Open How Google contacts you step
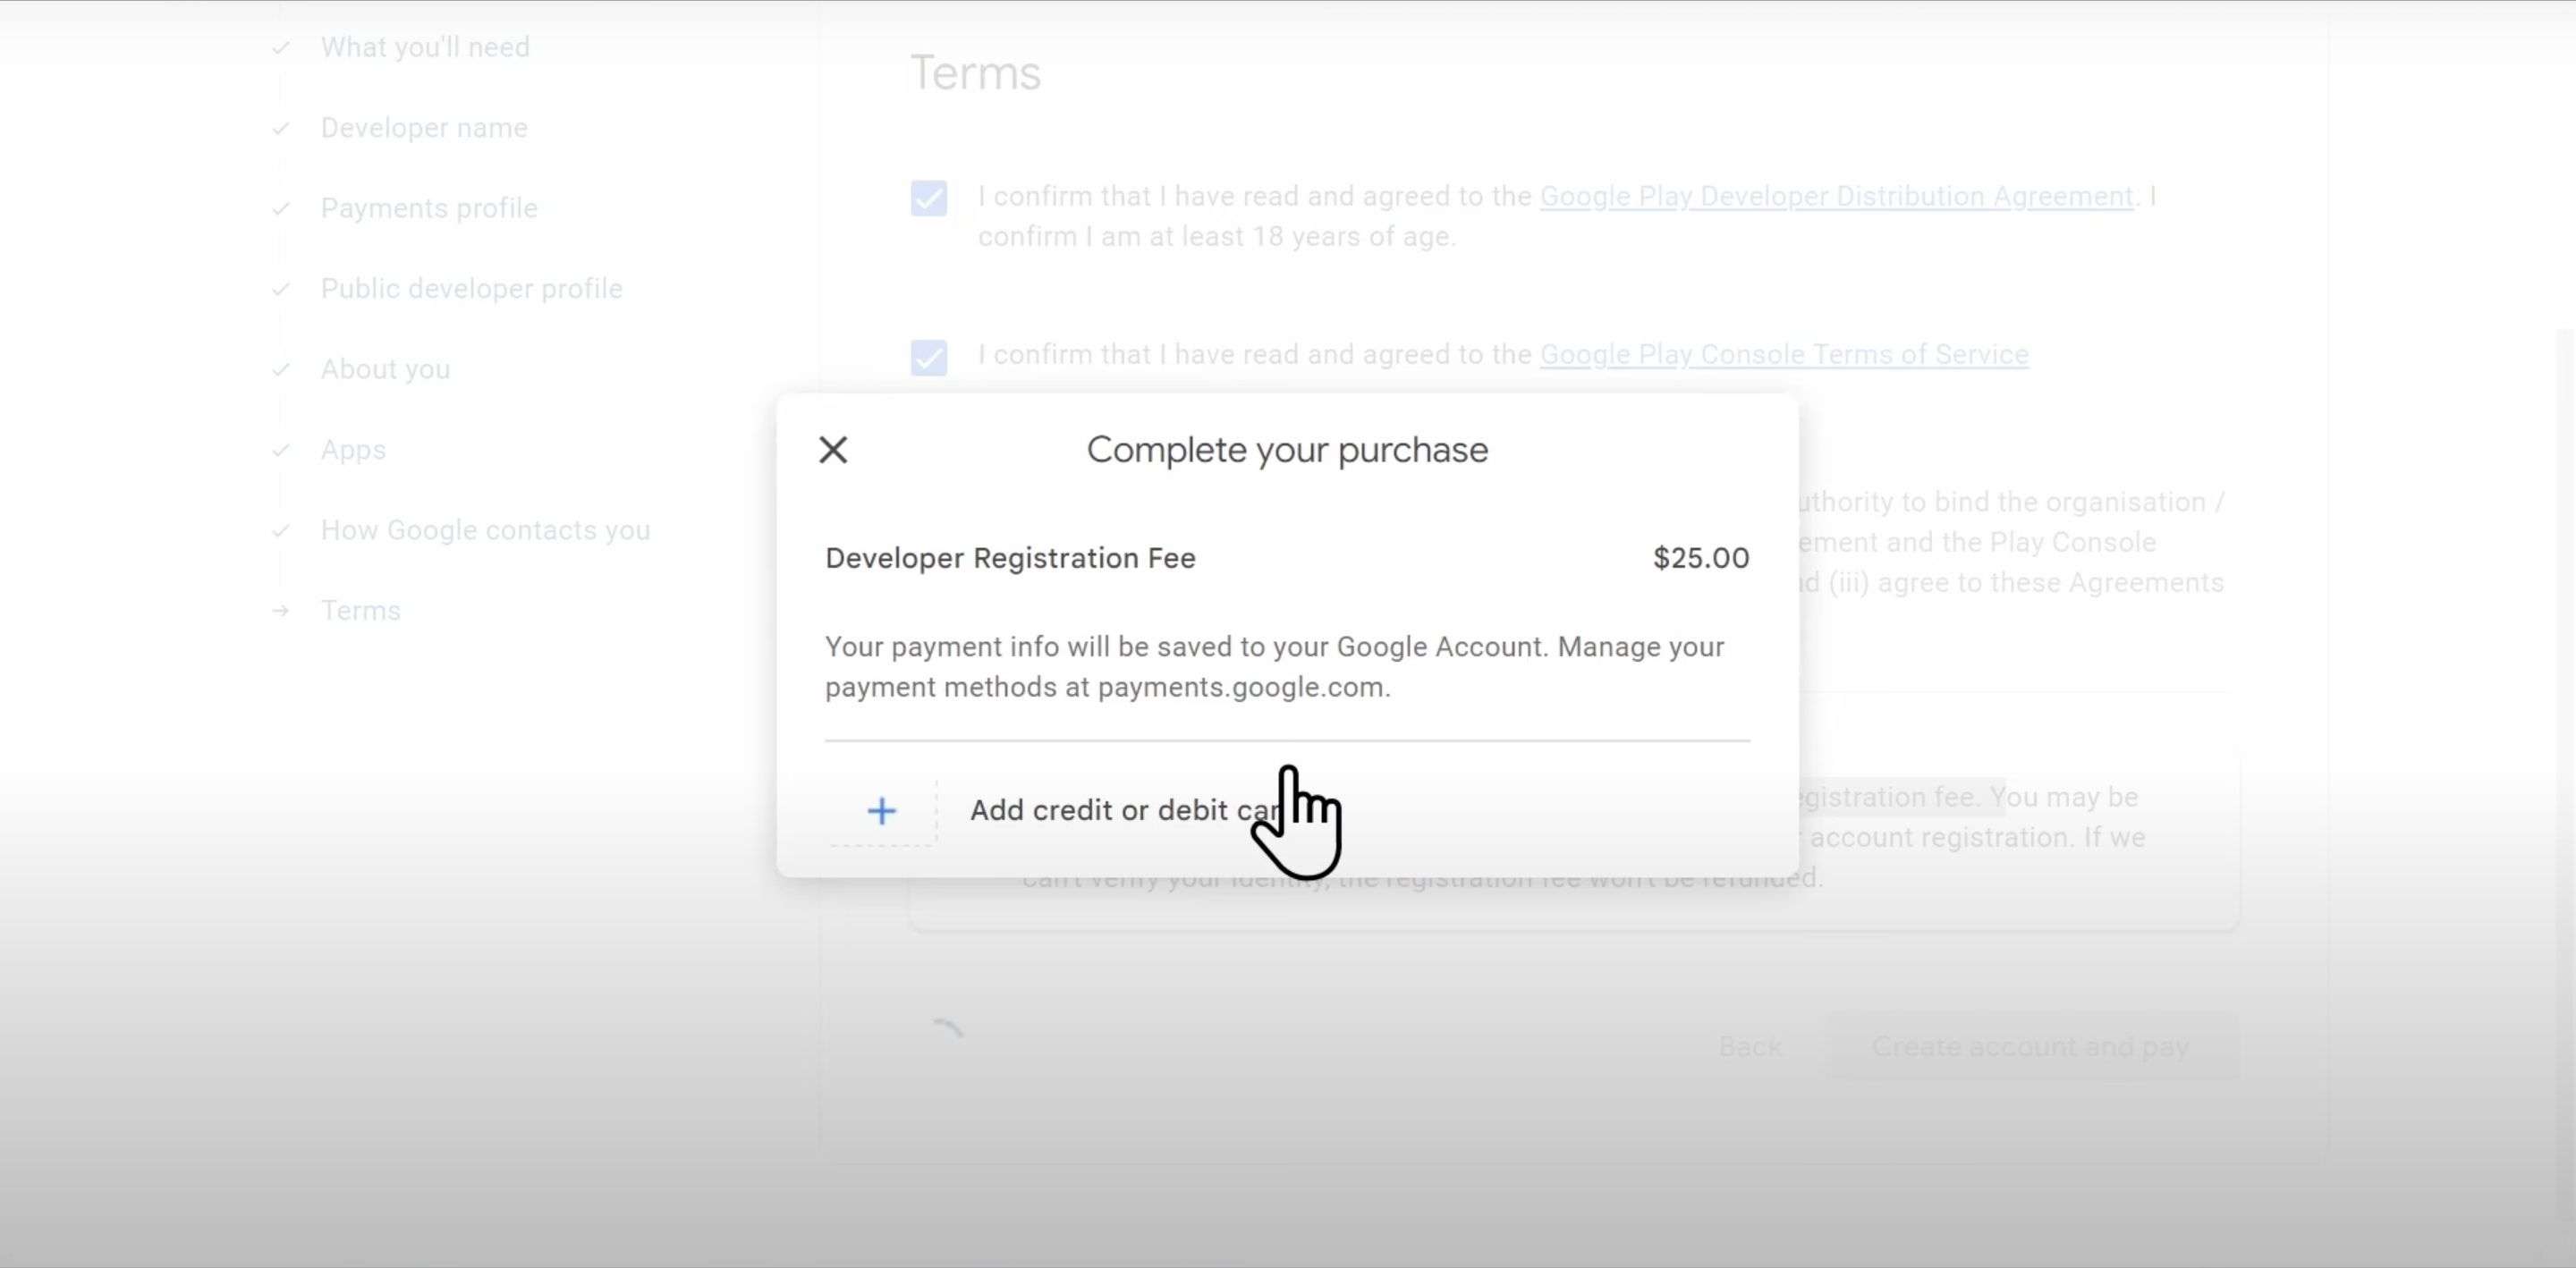This screenshot has height=1268, width=2576. pyautogui.click(x=485, y=530)
